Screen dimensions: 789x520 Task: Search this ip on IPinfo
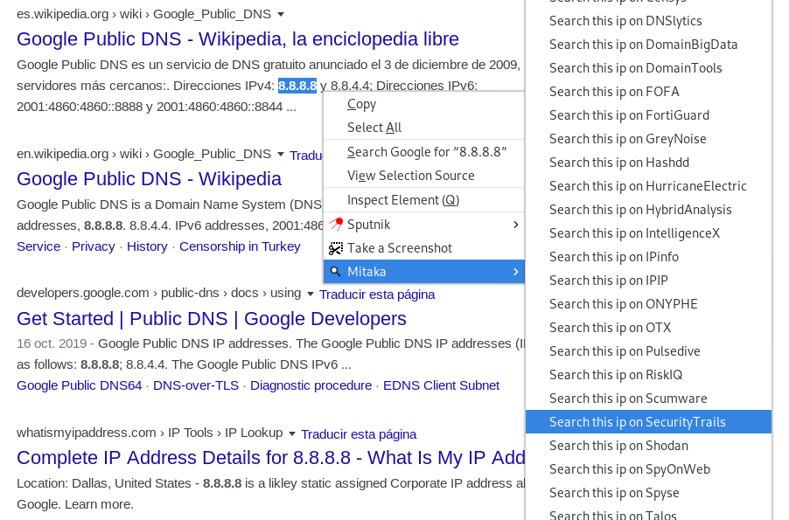pyautogui.click(x=649, y=257)
